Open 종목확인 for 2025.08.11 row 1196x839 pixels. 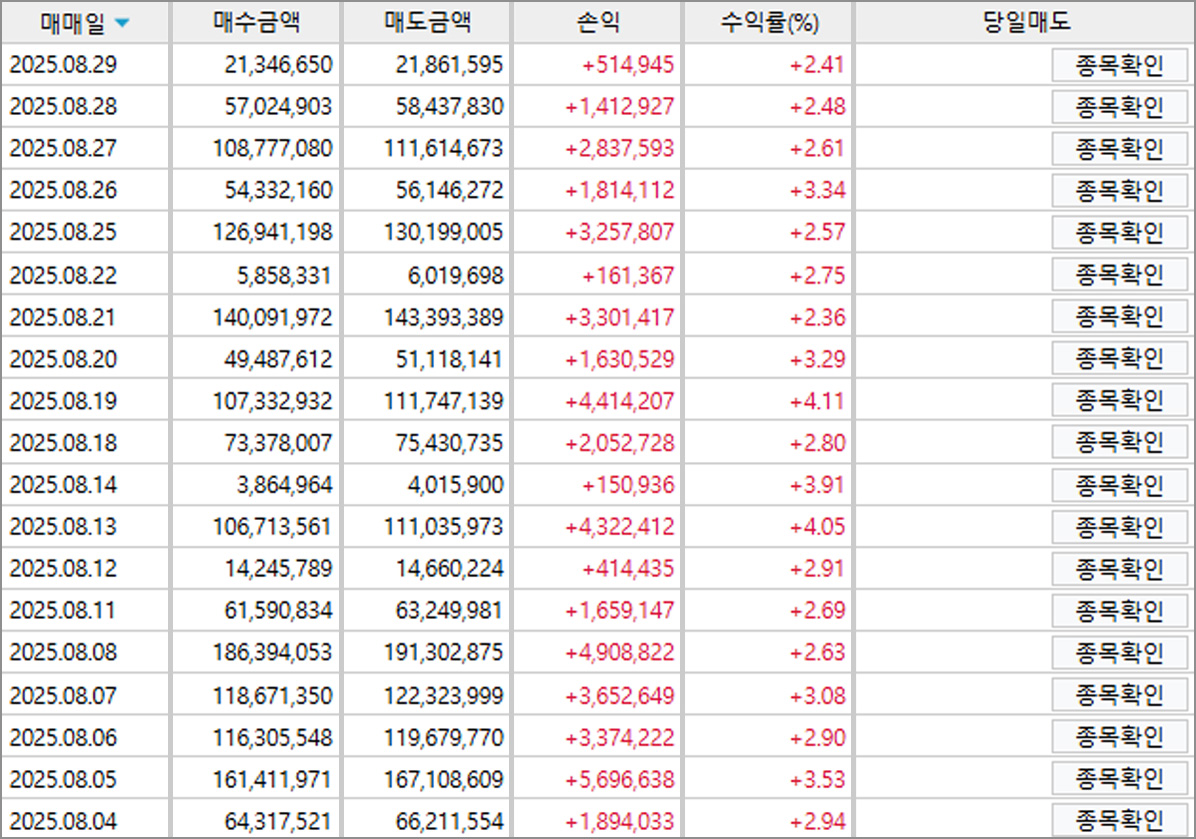coord(1119,611)
